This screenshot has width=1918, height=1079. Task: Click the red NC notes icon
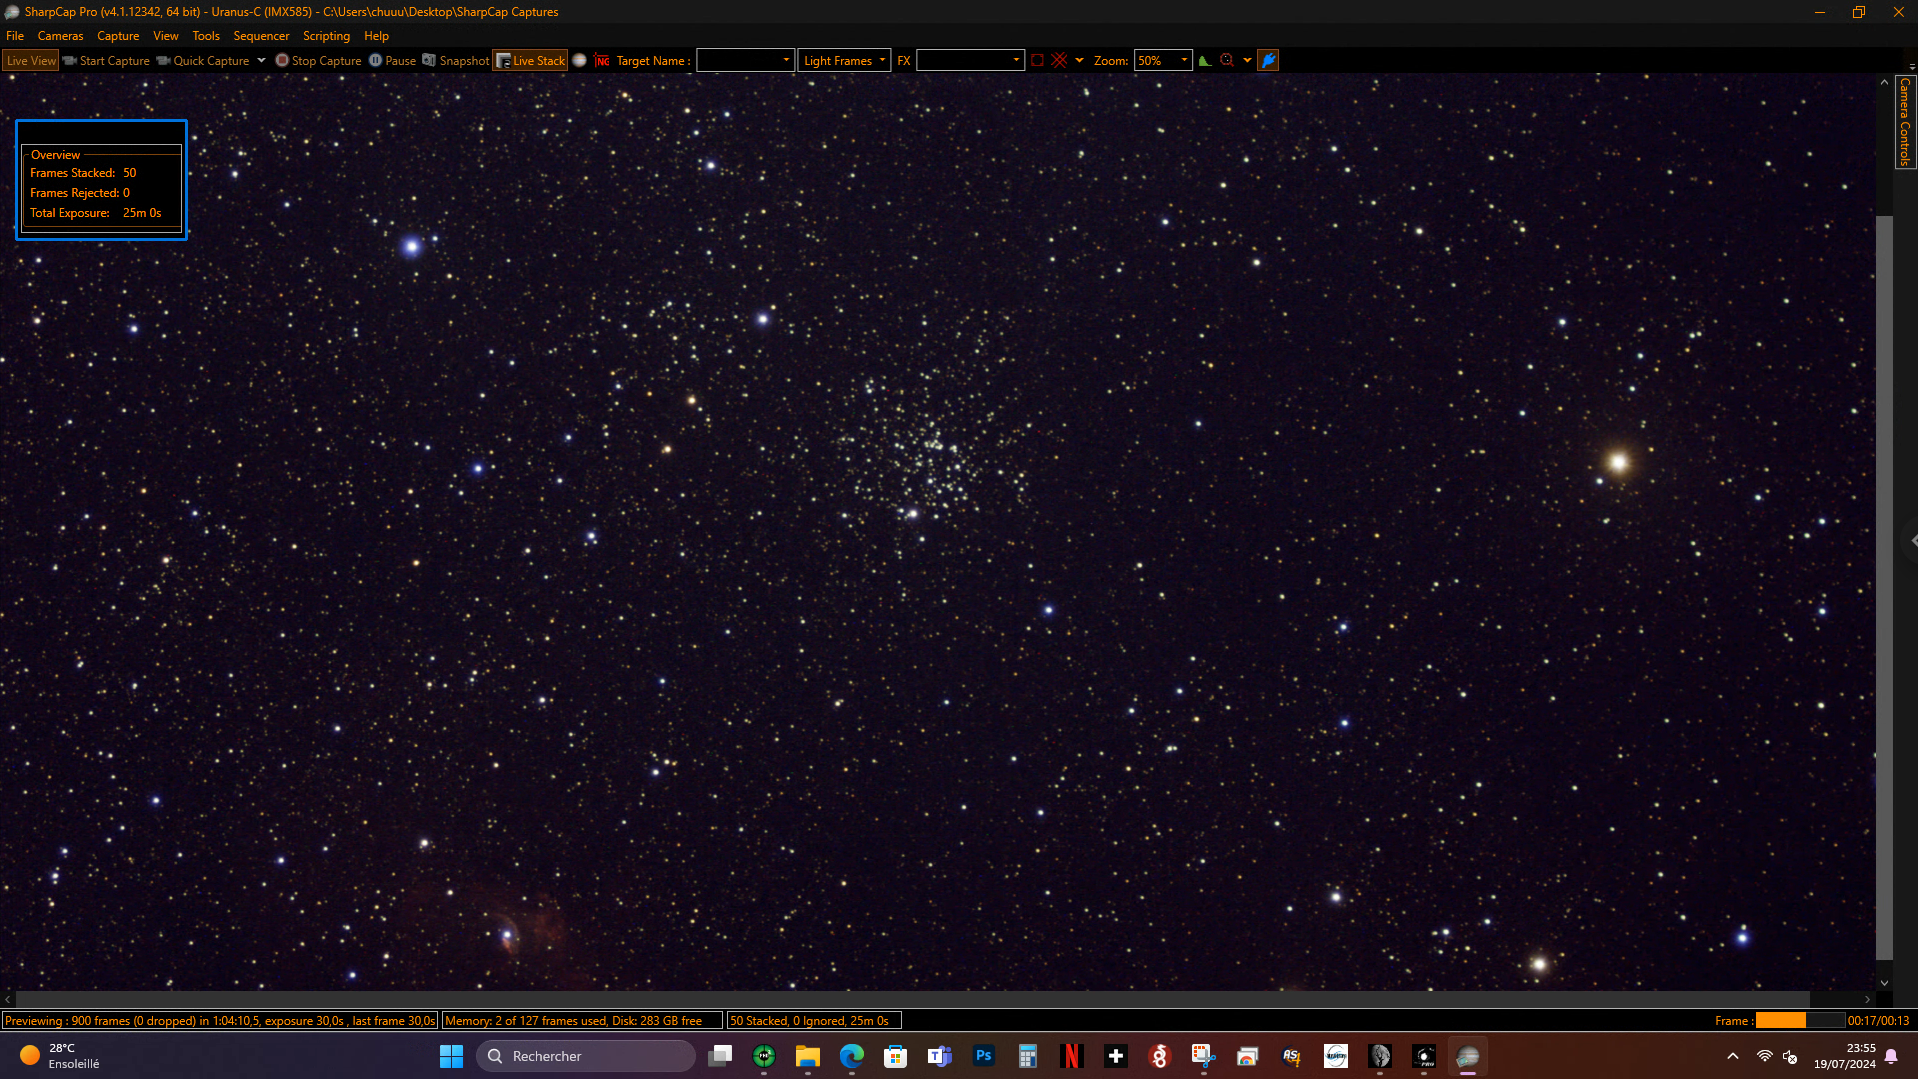coord(602,60)
